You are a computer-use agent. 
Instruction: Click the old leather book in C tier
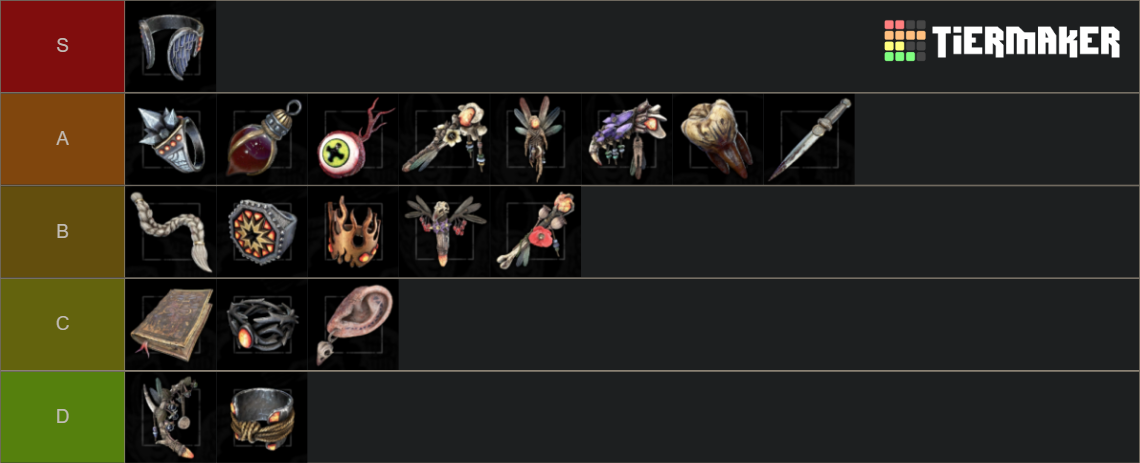pos(171,324)
